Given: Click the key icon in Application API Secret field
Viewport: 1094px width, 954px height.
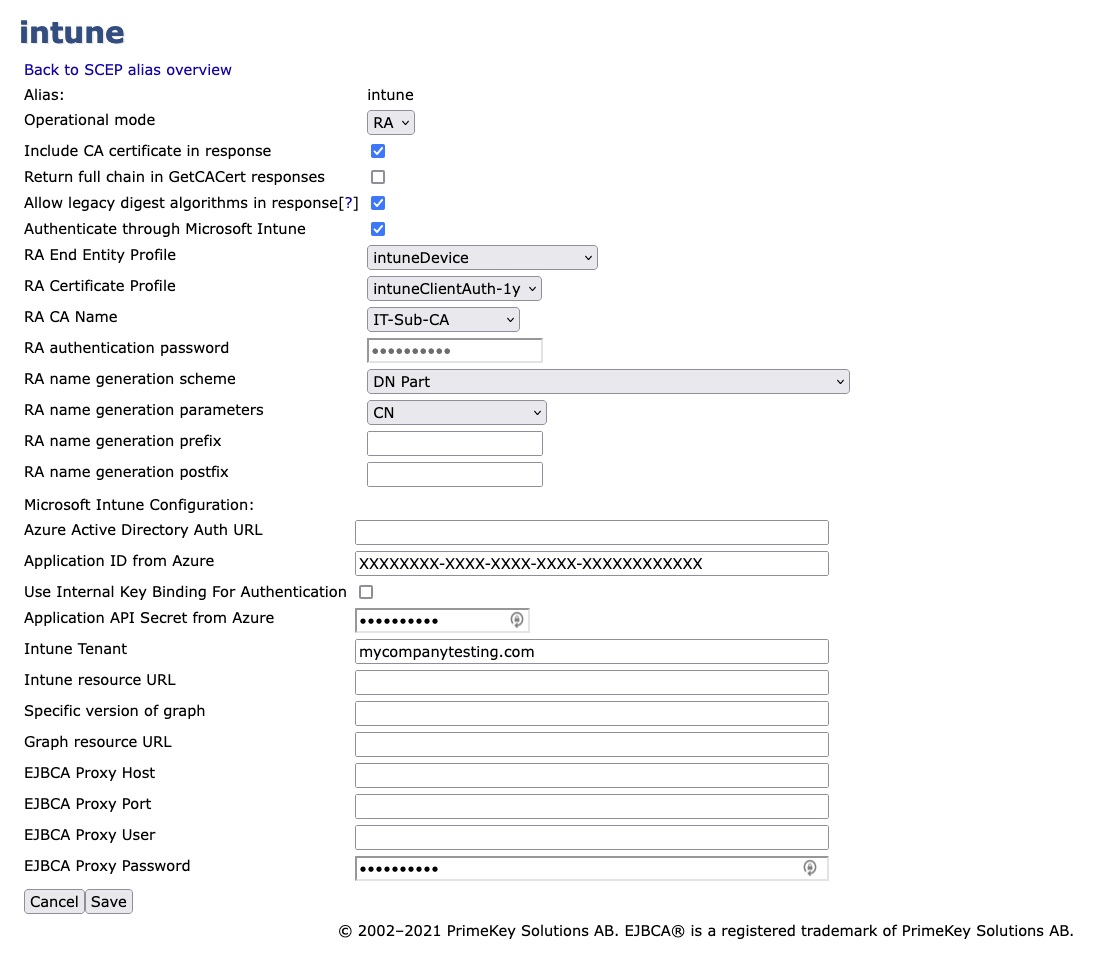Looking at the screenshot, I should click(517, 620).
